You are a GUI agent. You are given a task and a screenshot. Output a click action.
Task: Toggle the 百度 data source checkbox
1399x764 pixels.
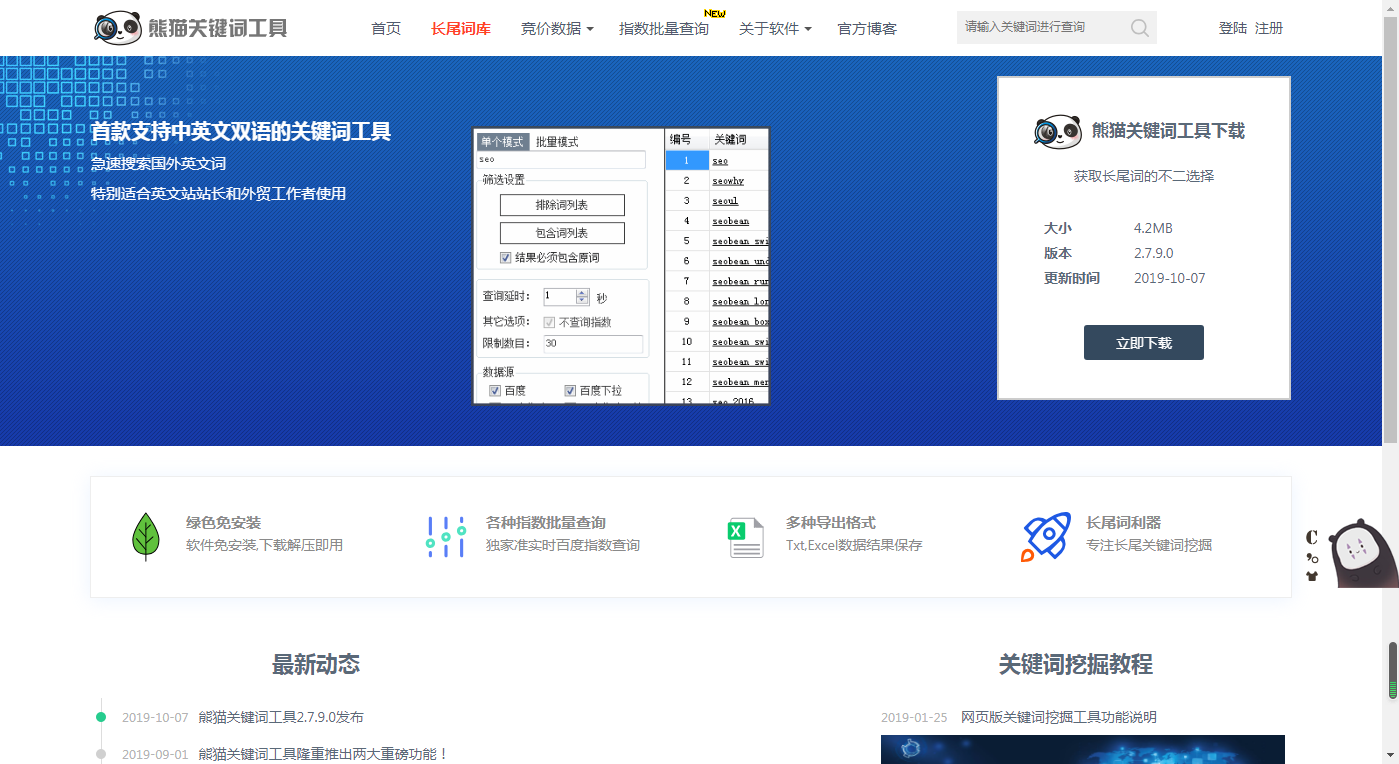(495, 391)
